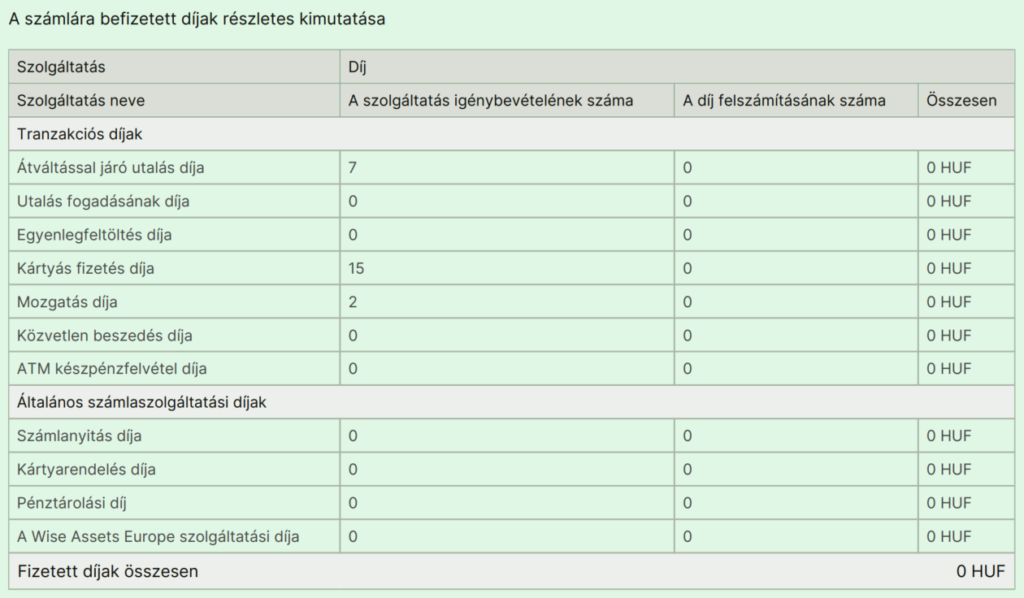Select the "Szolgáltatás" column header
Image resolution: width=1024 pixels, height=598 pixels.
(x=62, y=67)
